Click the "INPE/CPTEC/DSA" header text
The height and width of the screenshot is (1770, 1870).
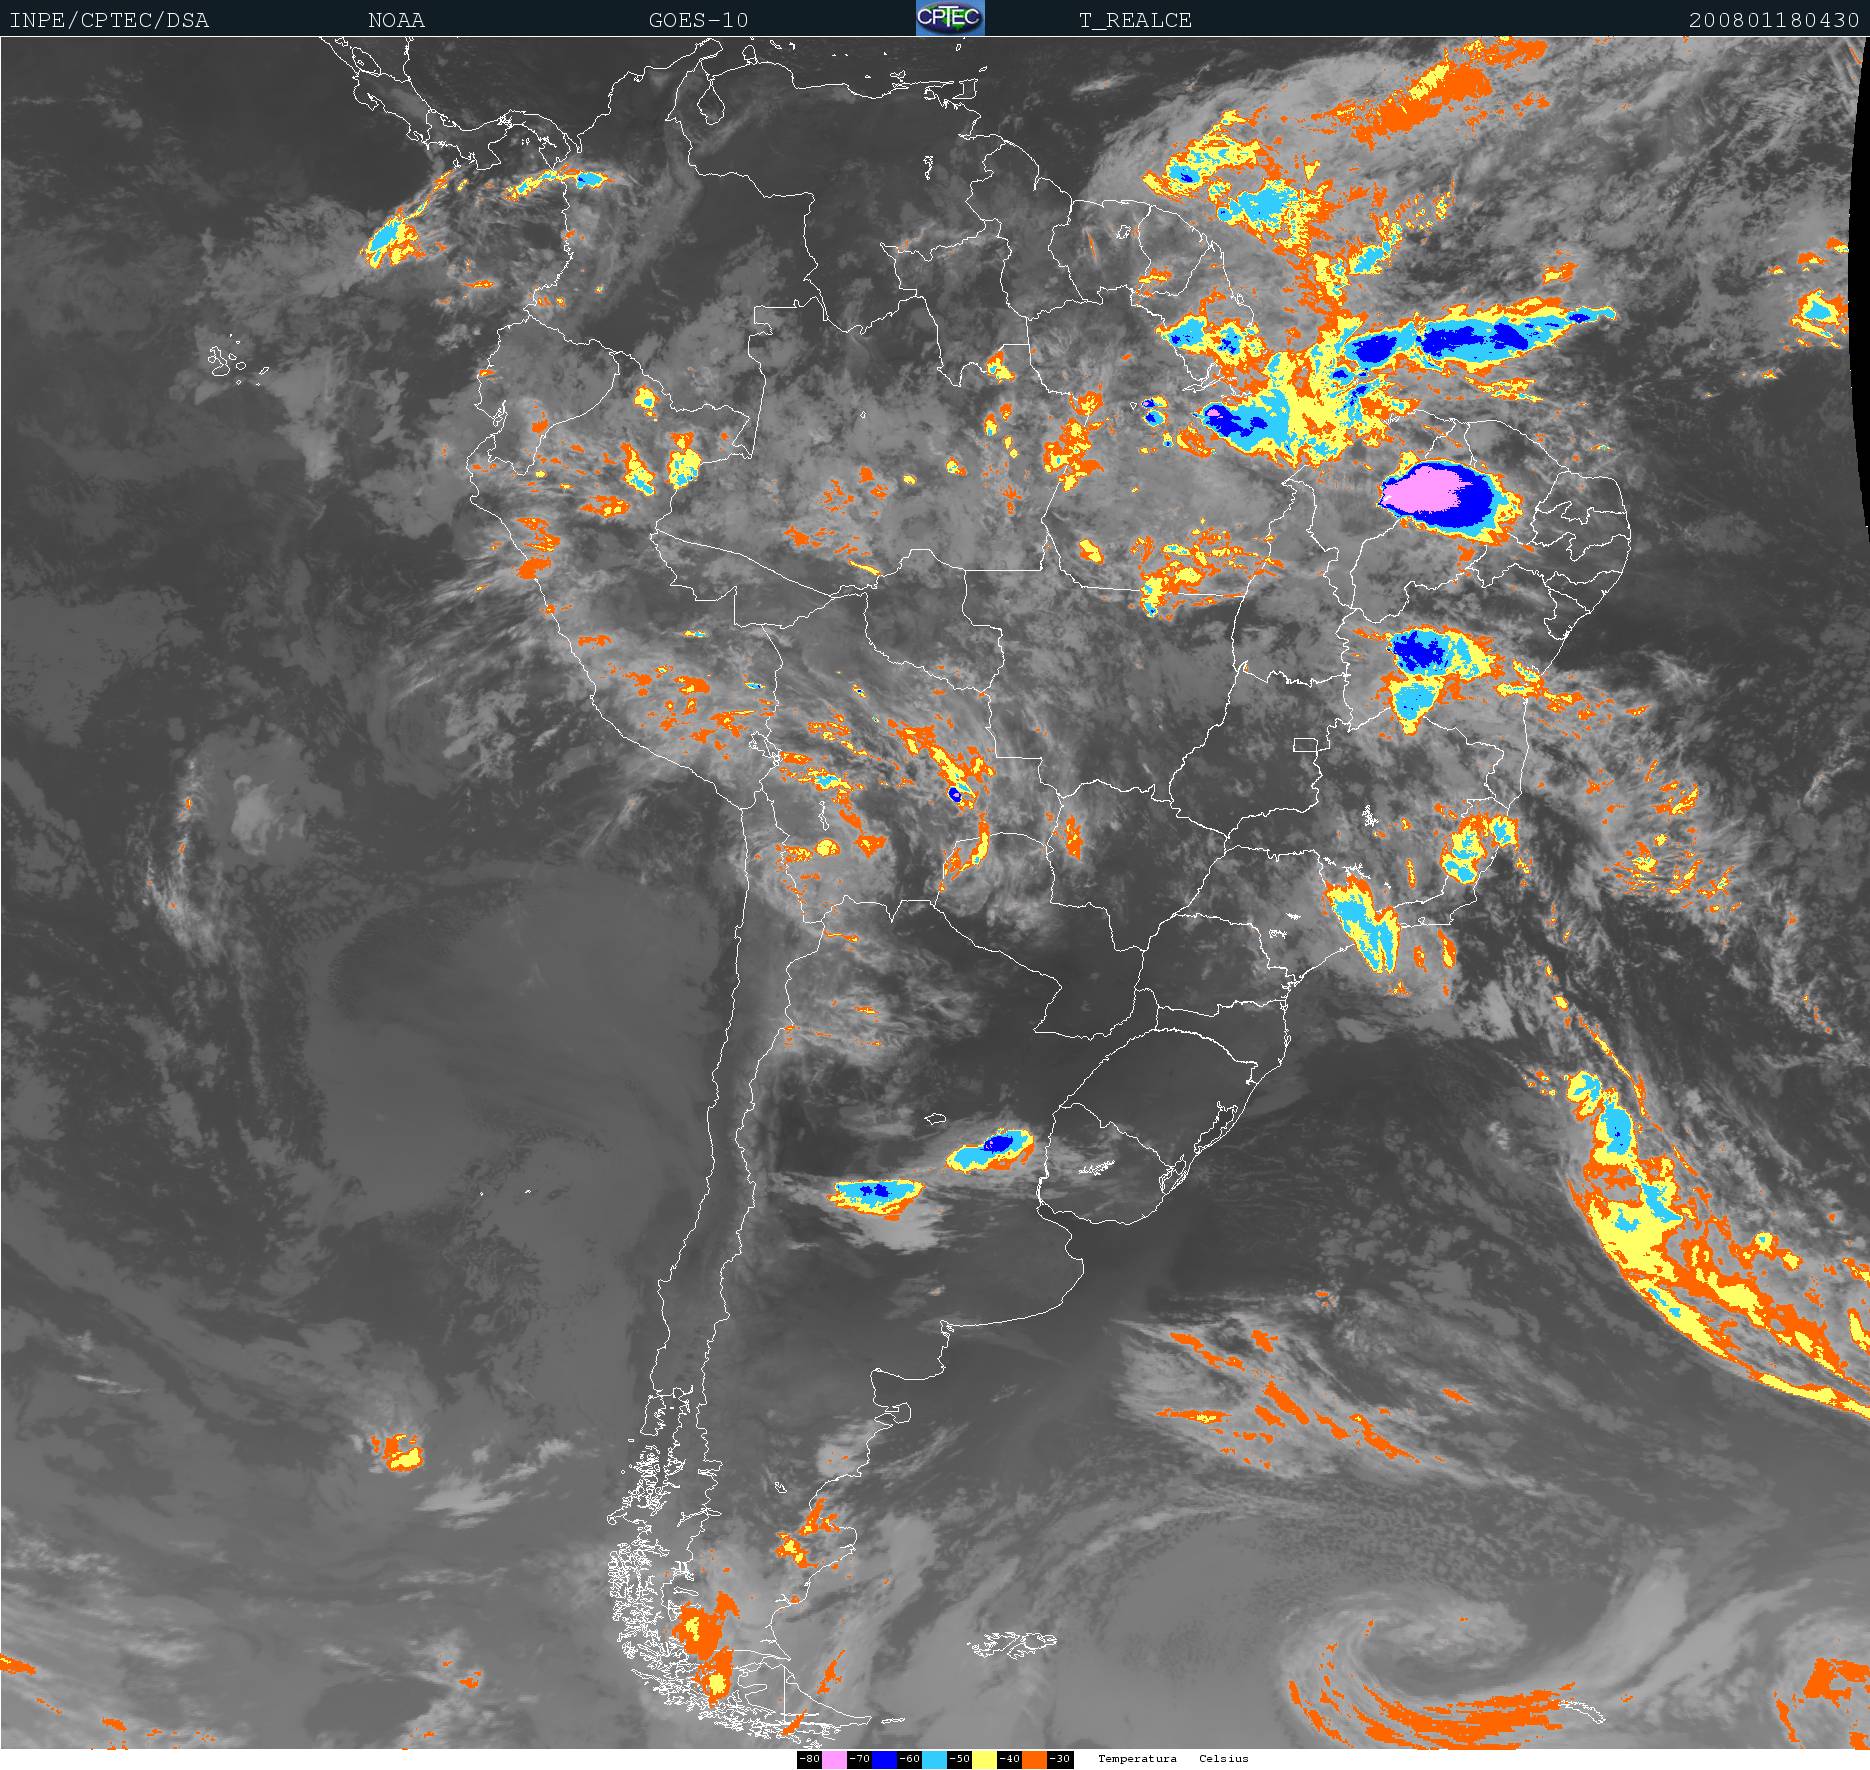pyautogui.click(x=109, y=20)
